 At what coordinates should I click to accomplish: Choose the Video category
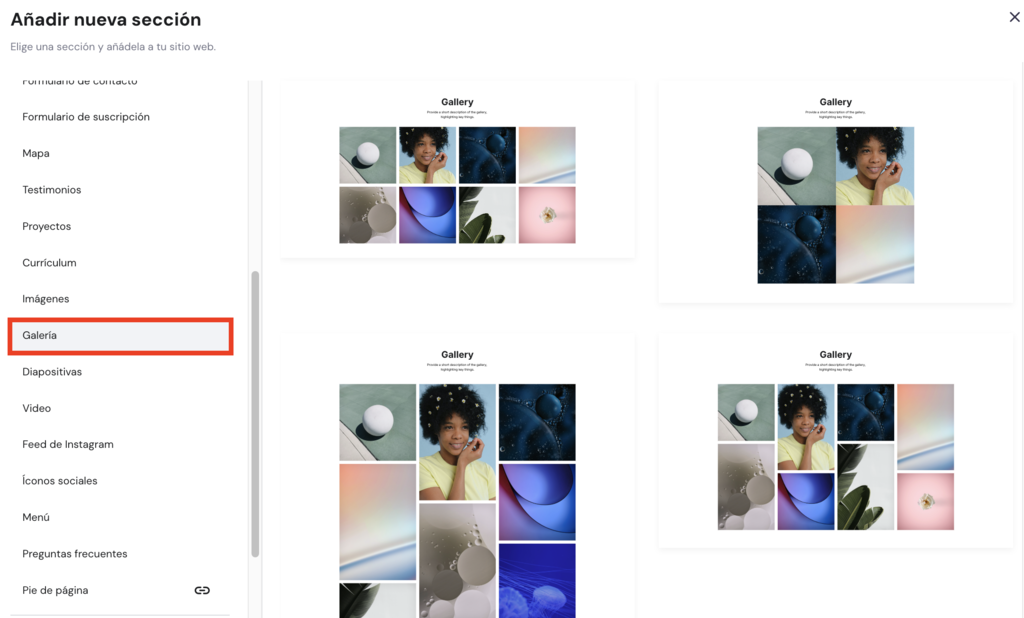pyautogui.click(x=121, y=408)
